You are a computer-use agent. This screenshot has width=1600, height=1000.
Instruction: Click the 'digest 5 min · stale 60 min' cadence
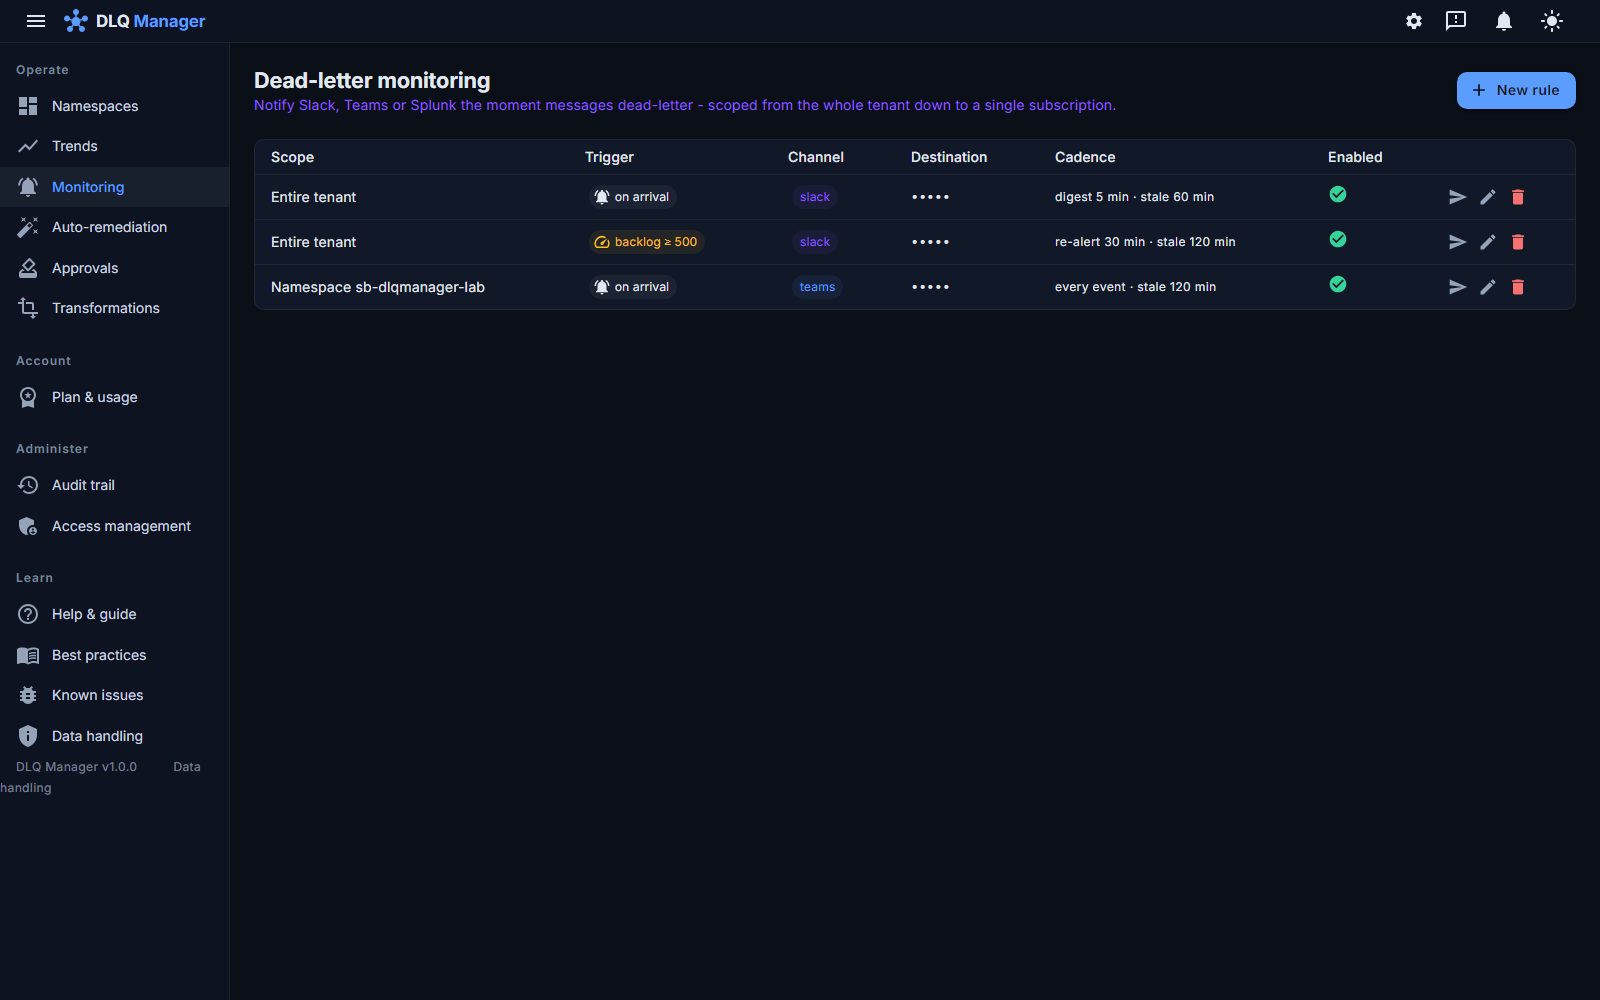[x=1134, y=197]
